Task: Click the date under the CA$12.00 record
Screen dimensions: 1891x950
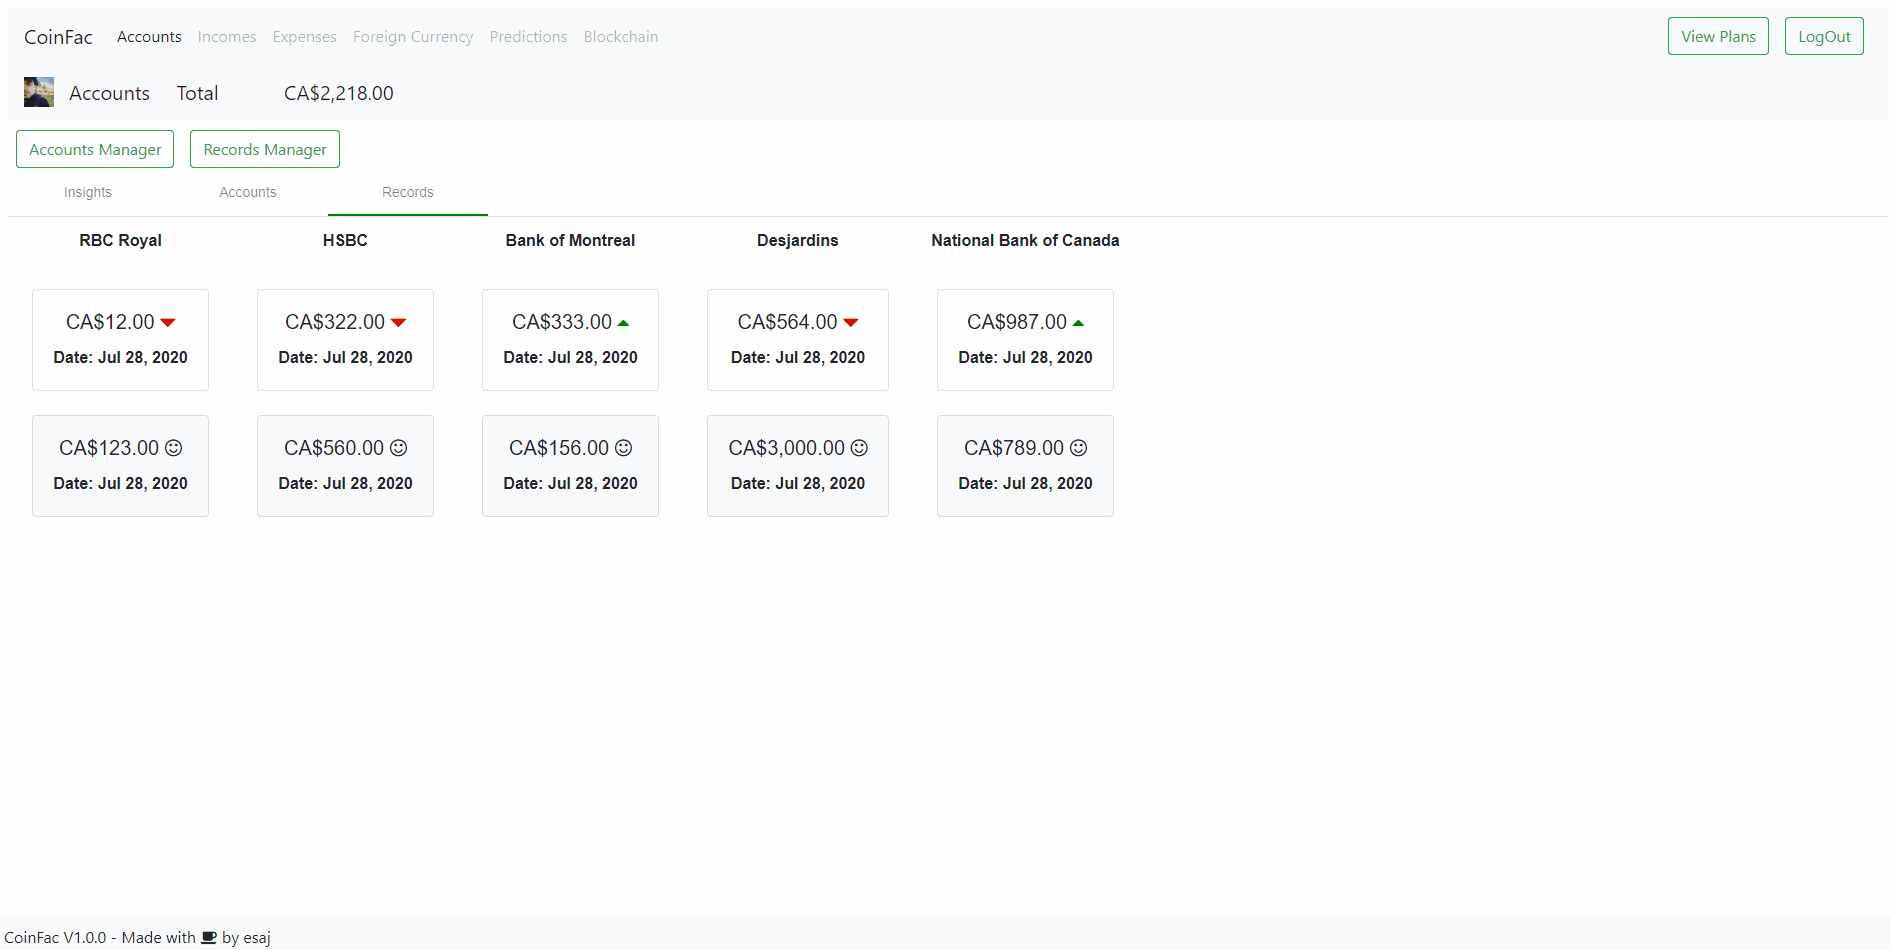Action: 120,357
